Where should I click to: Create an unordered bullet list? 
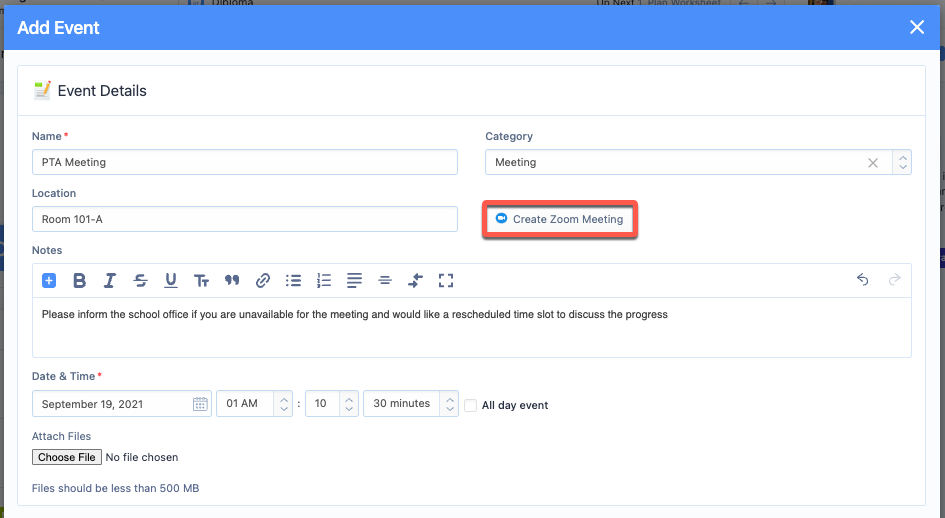pos(293,281)
